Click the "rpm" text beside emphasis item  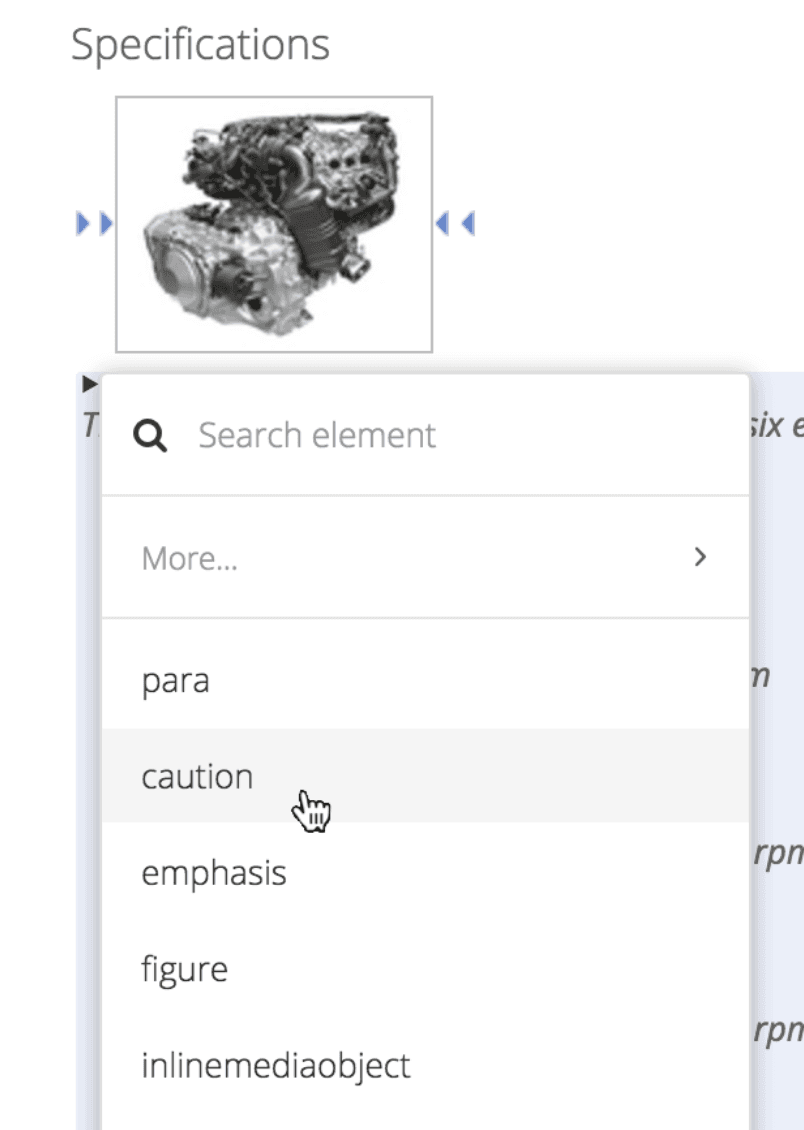point(776,855)
